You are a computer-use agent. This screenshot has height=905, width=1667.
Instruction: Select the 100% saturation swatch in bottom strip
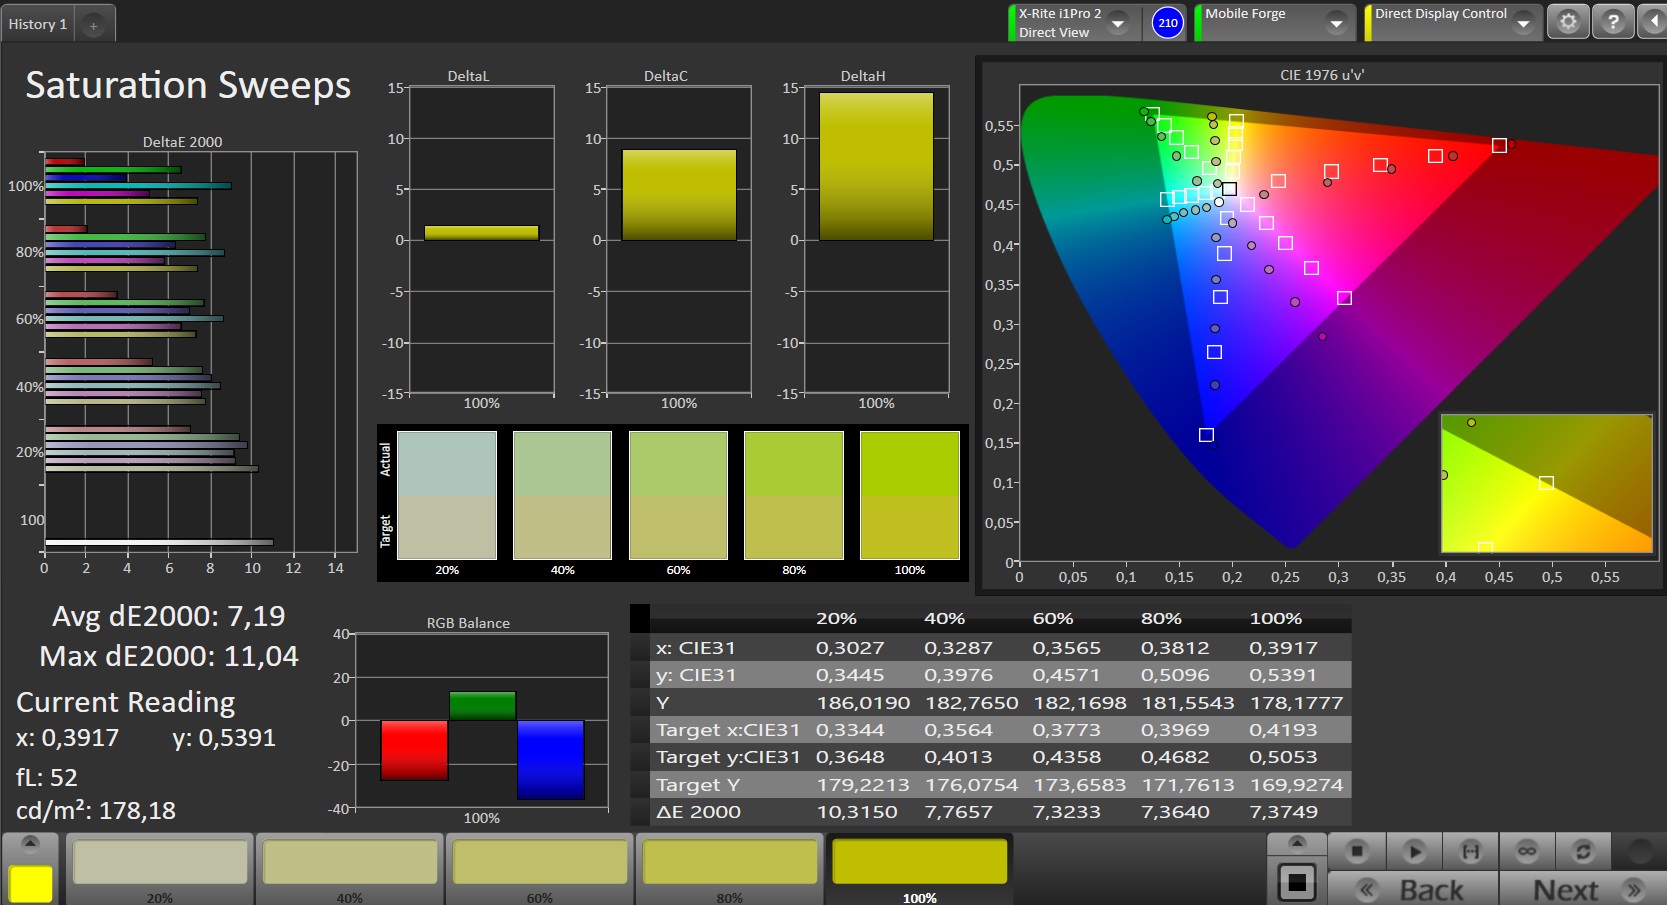pos(920,868)
